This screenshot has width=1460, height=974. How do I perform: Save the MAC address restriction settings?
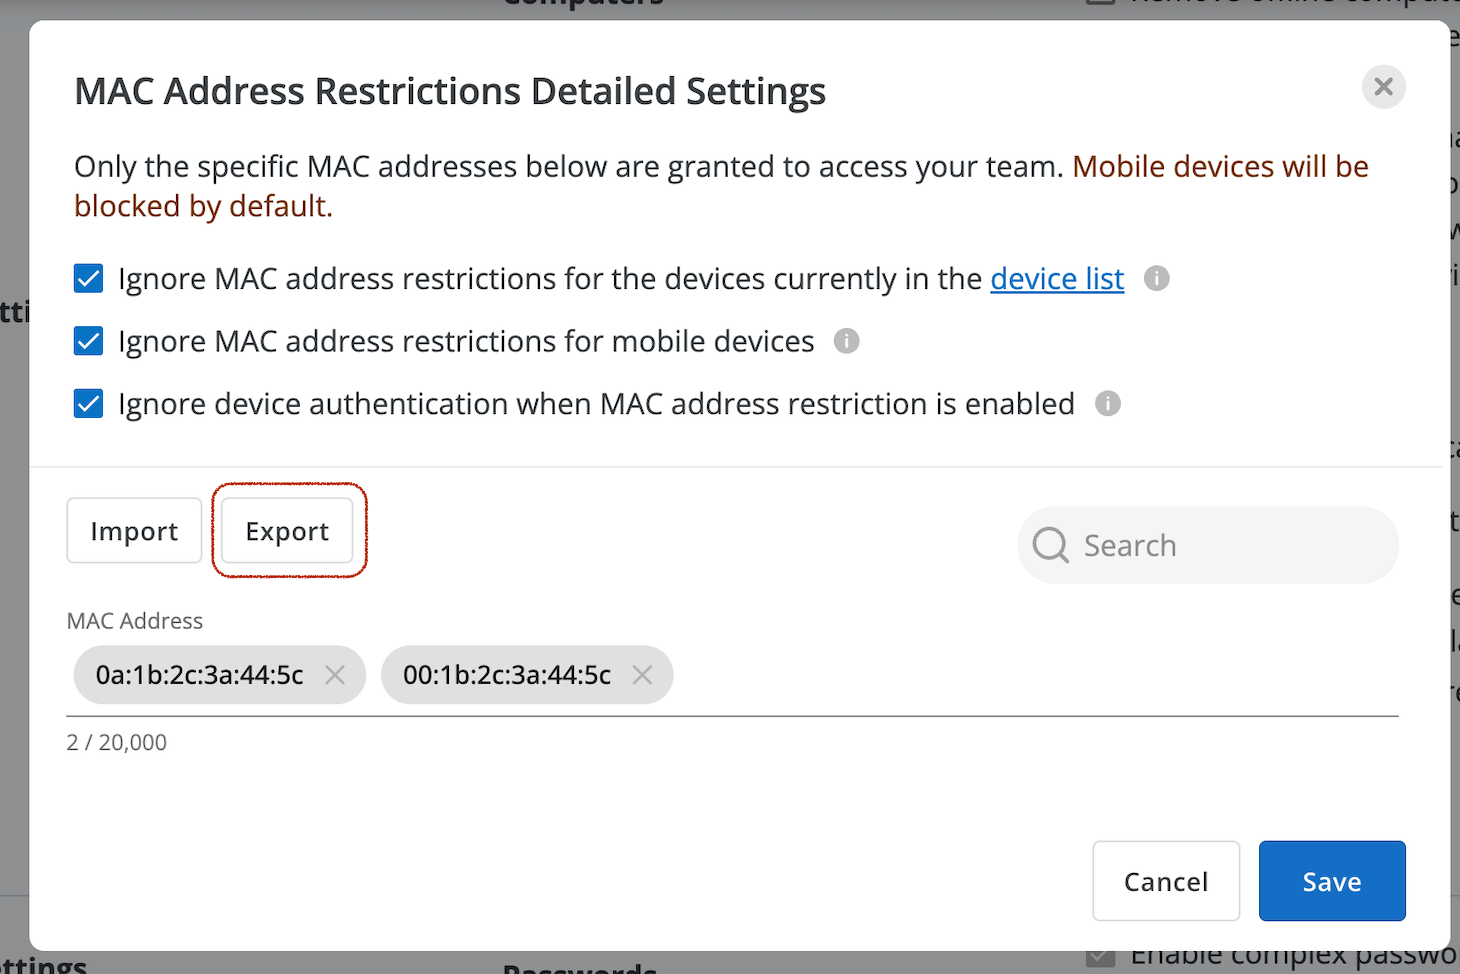pyautogui.click(x=1332, y=881)
